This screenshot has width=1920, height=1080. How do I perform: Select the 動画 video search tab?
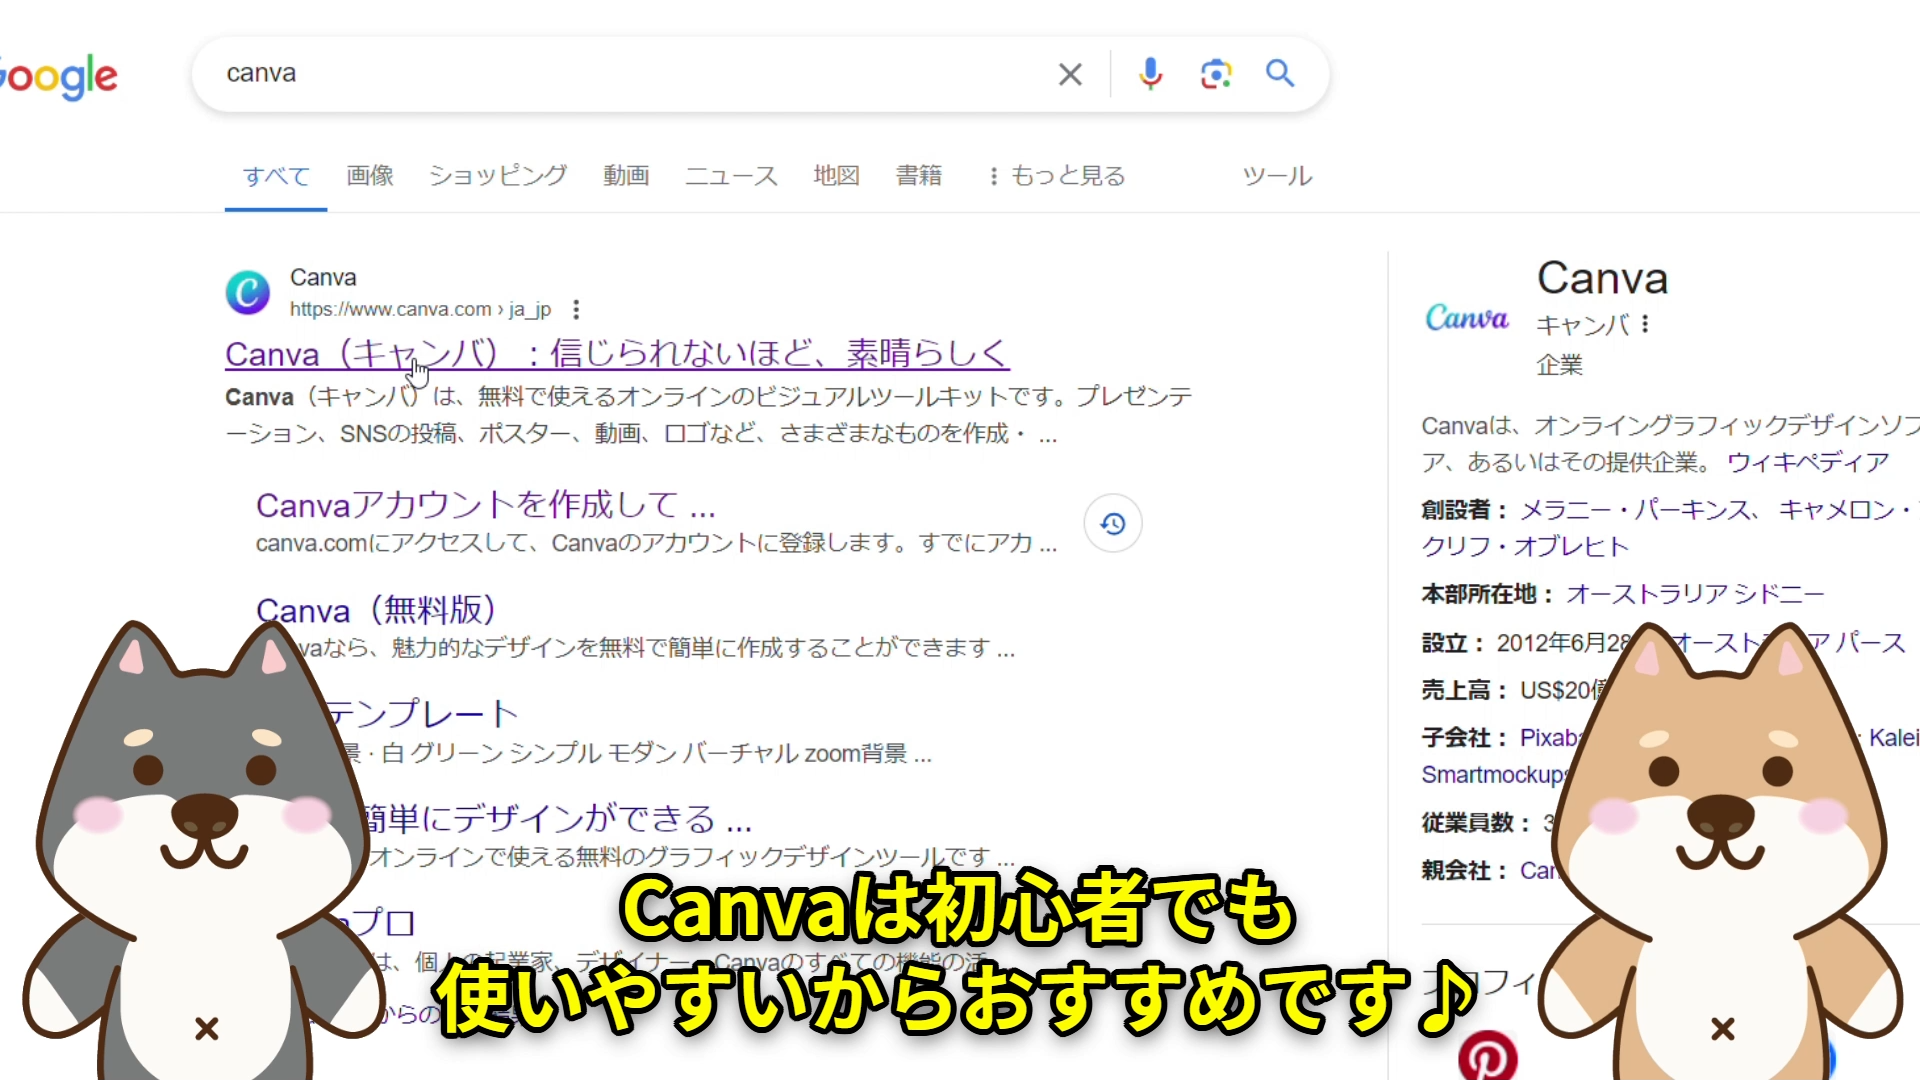(625, 175)
